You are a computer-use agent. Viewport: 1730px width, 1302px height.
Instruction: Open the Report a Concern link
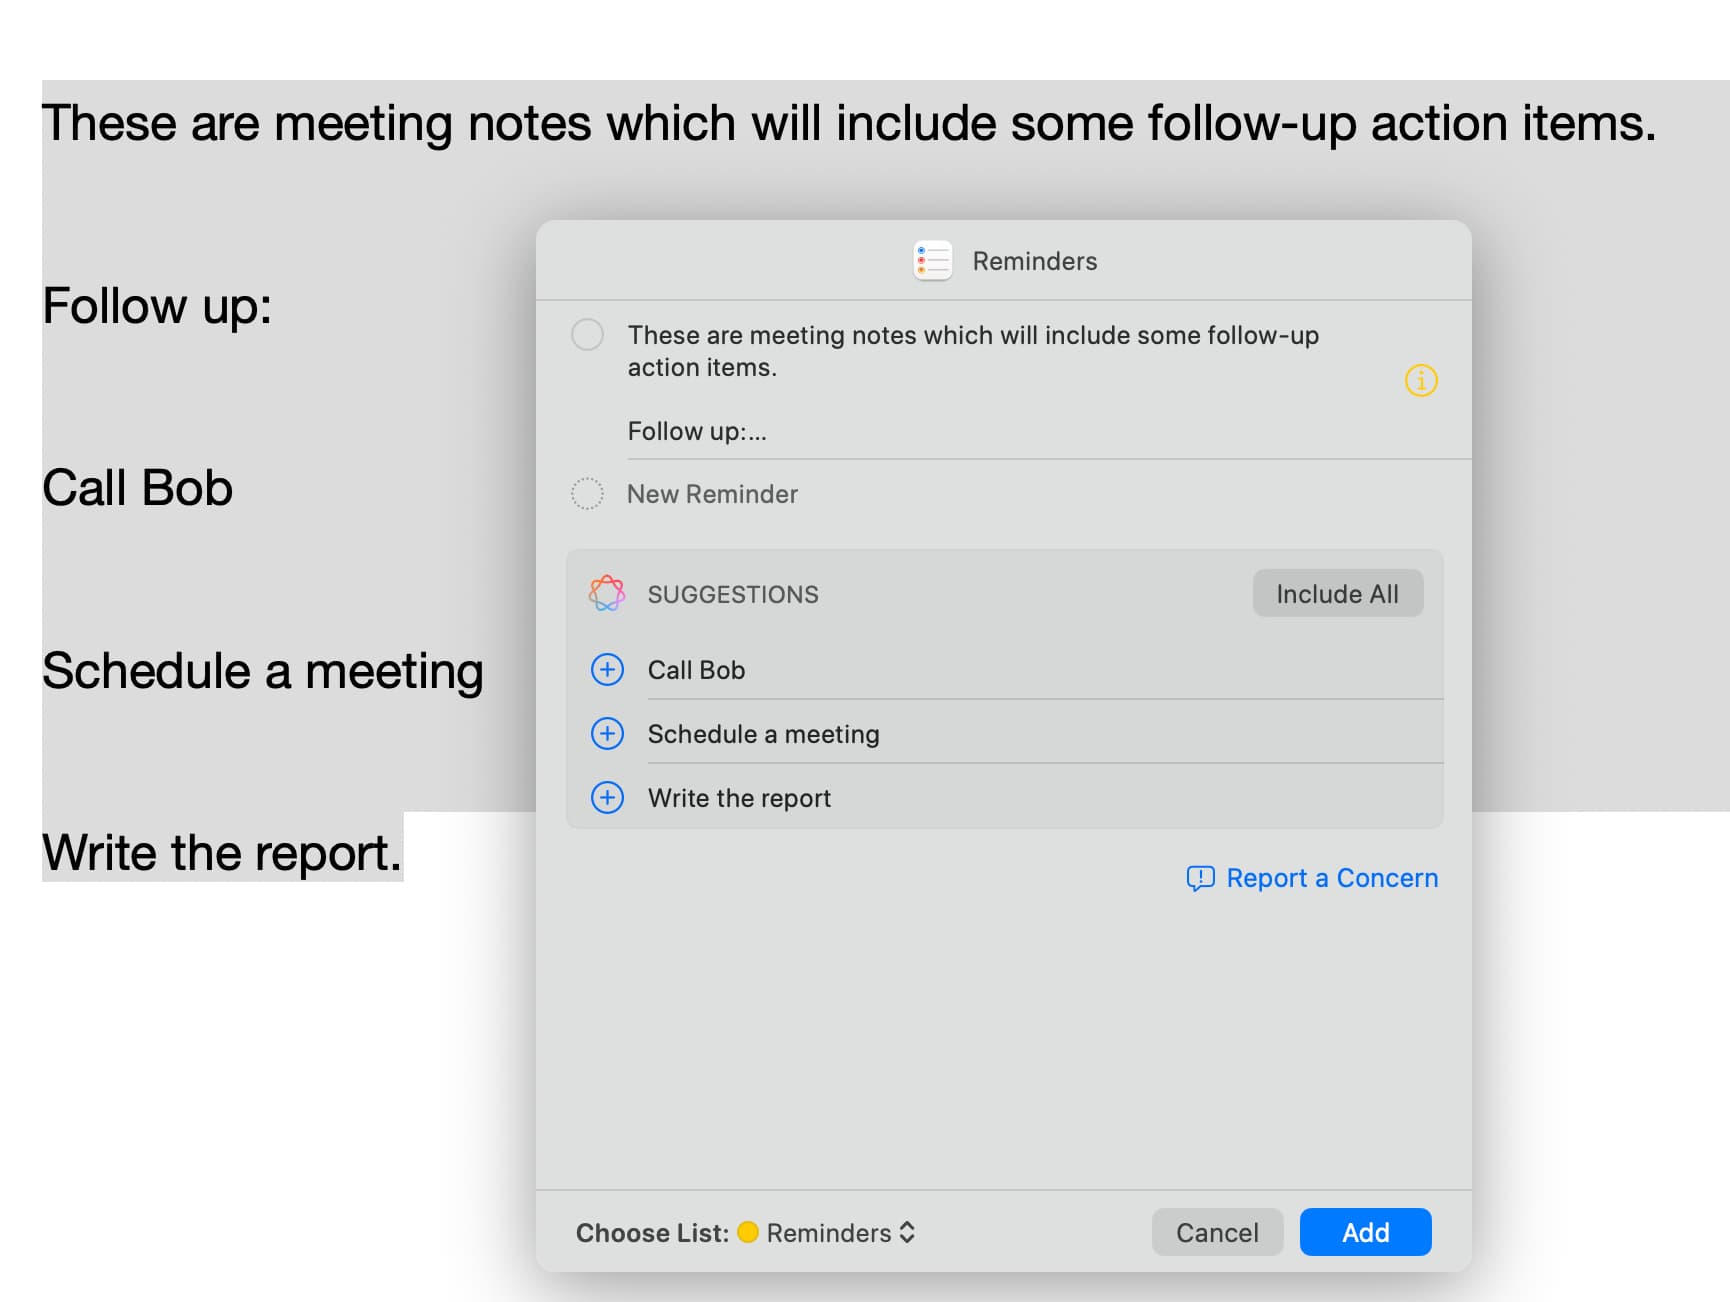click(1331, 878)
